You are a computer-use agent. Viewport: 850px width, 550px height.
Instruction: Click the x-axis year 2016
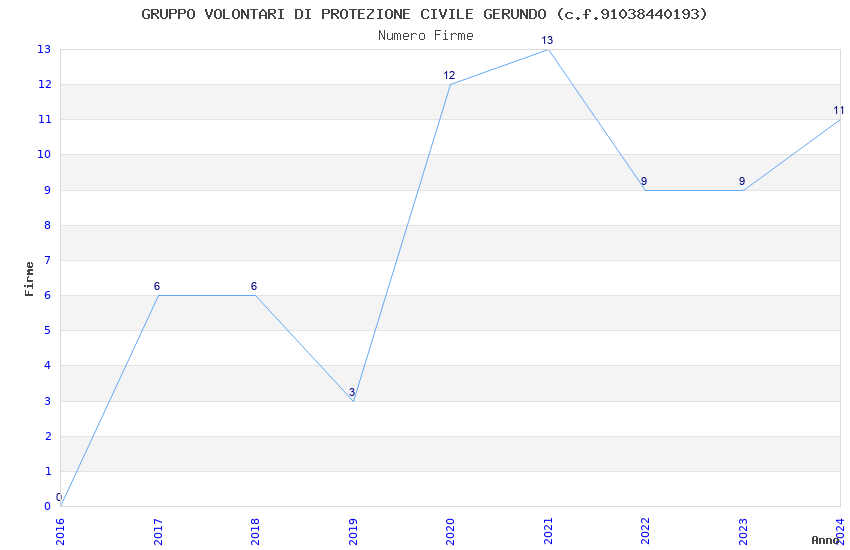click(60, 532)
